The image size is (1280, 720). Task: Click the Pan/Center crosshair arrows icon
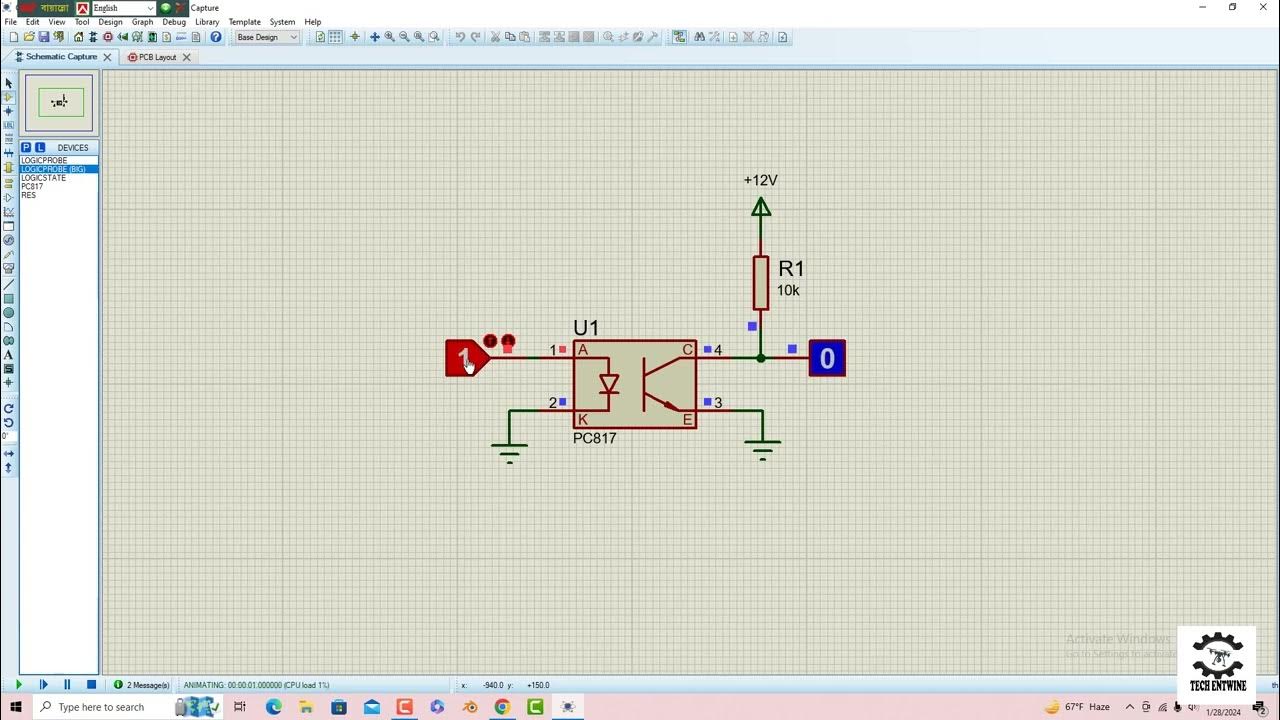click(374, 37)
